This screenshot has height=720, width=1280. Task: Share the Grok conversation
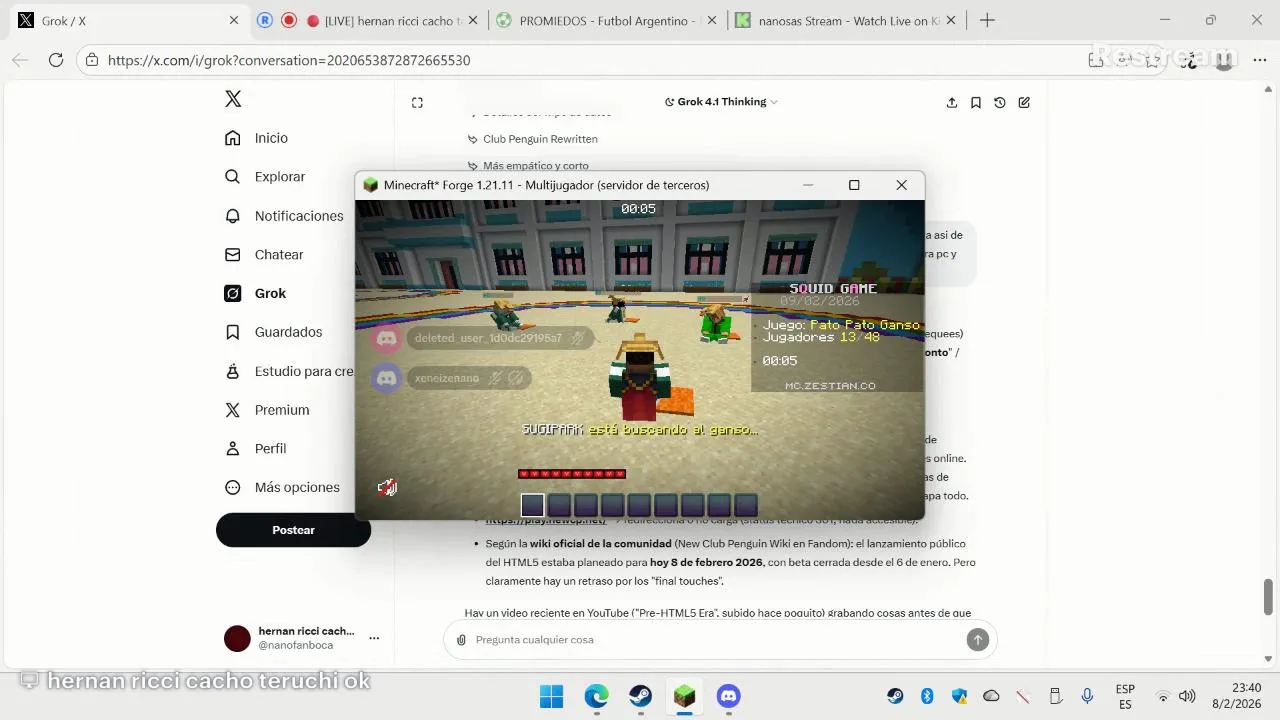point(952,102)
